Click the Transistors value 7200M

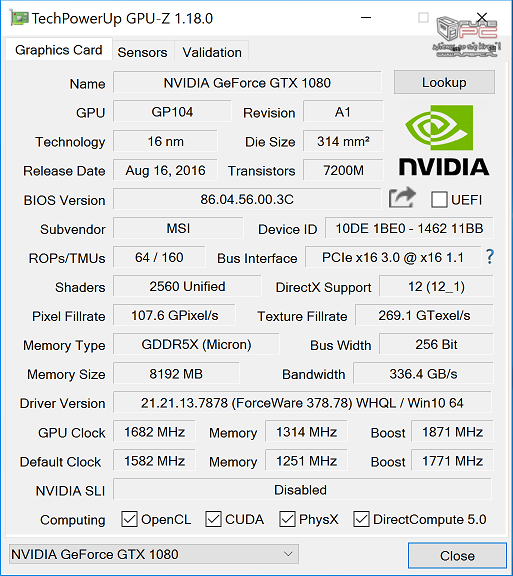coord(343,170)
